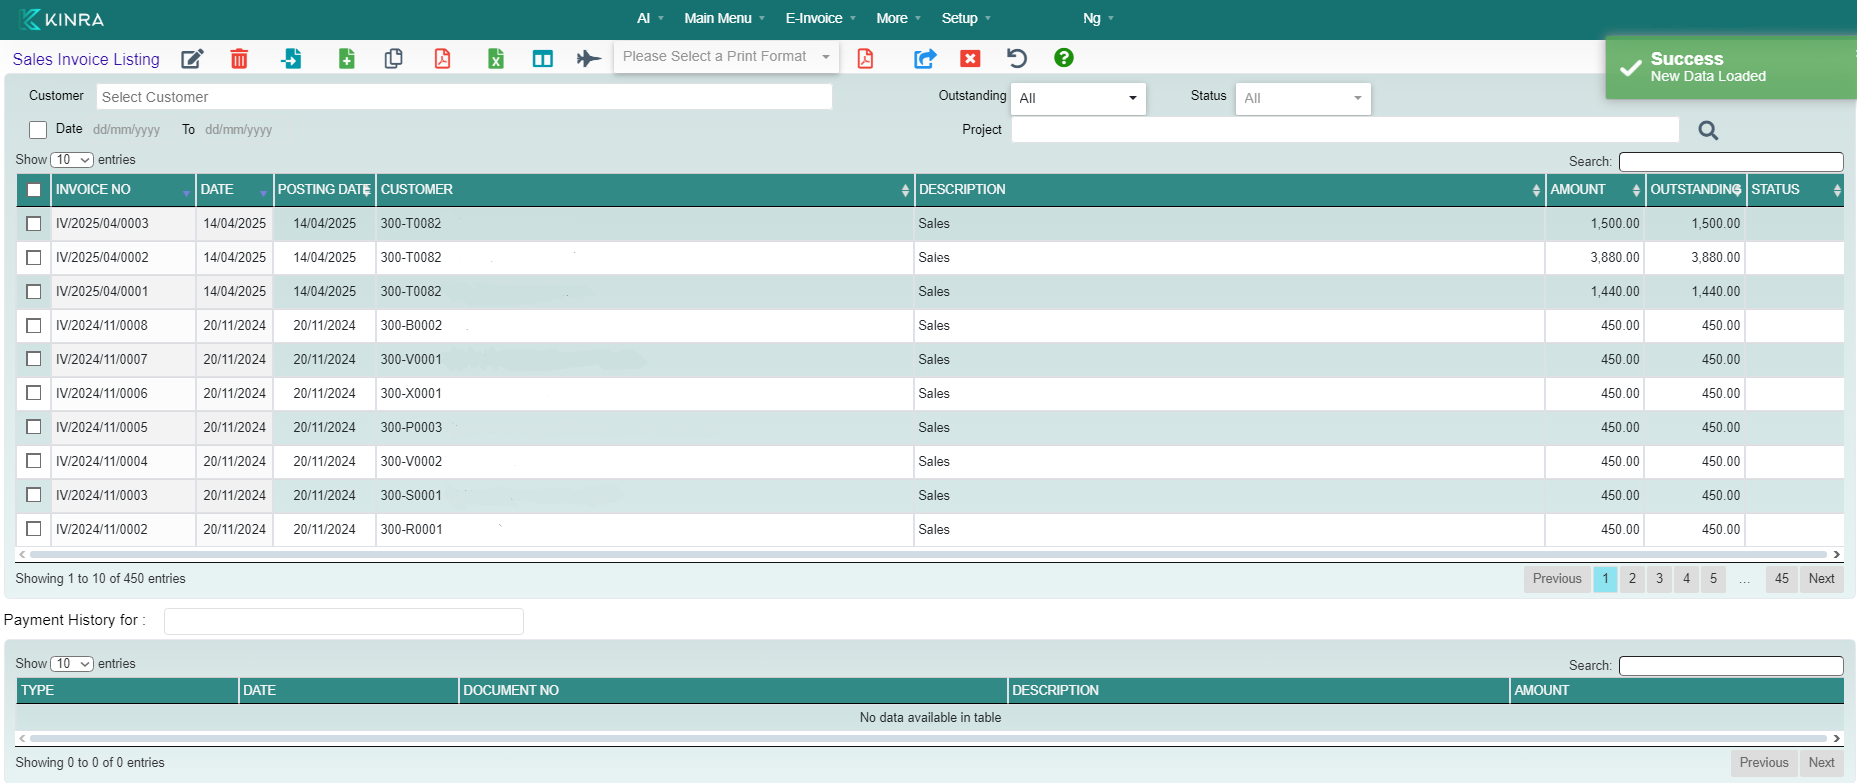1857x783 pixels.
Task: Enable the Date filter checkbox
Action: 38,130
